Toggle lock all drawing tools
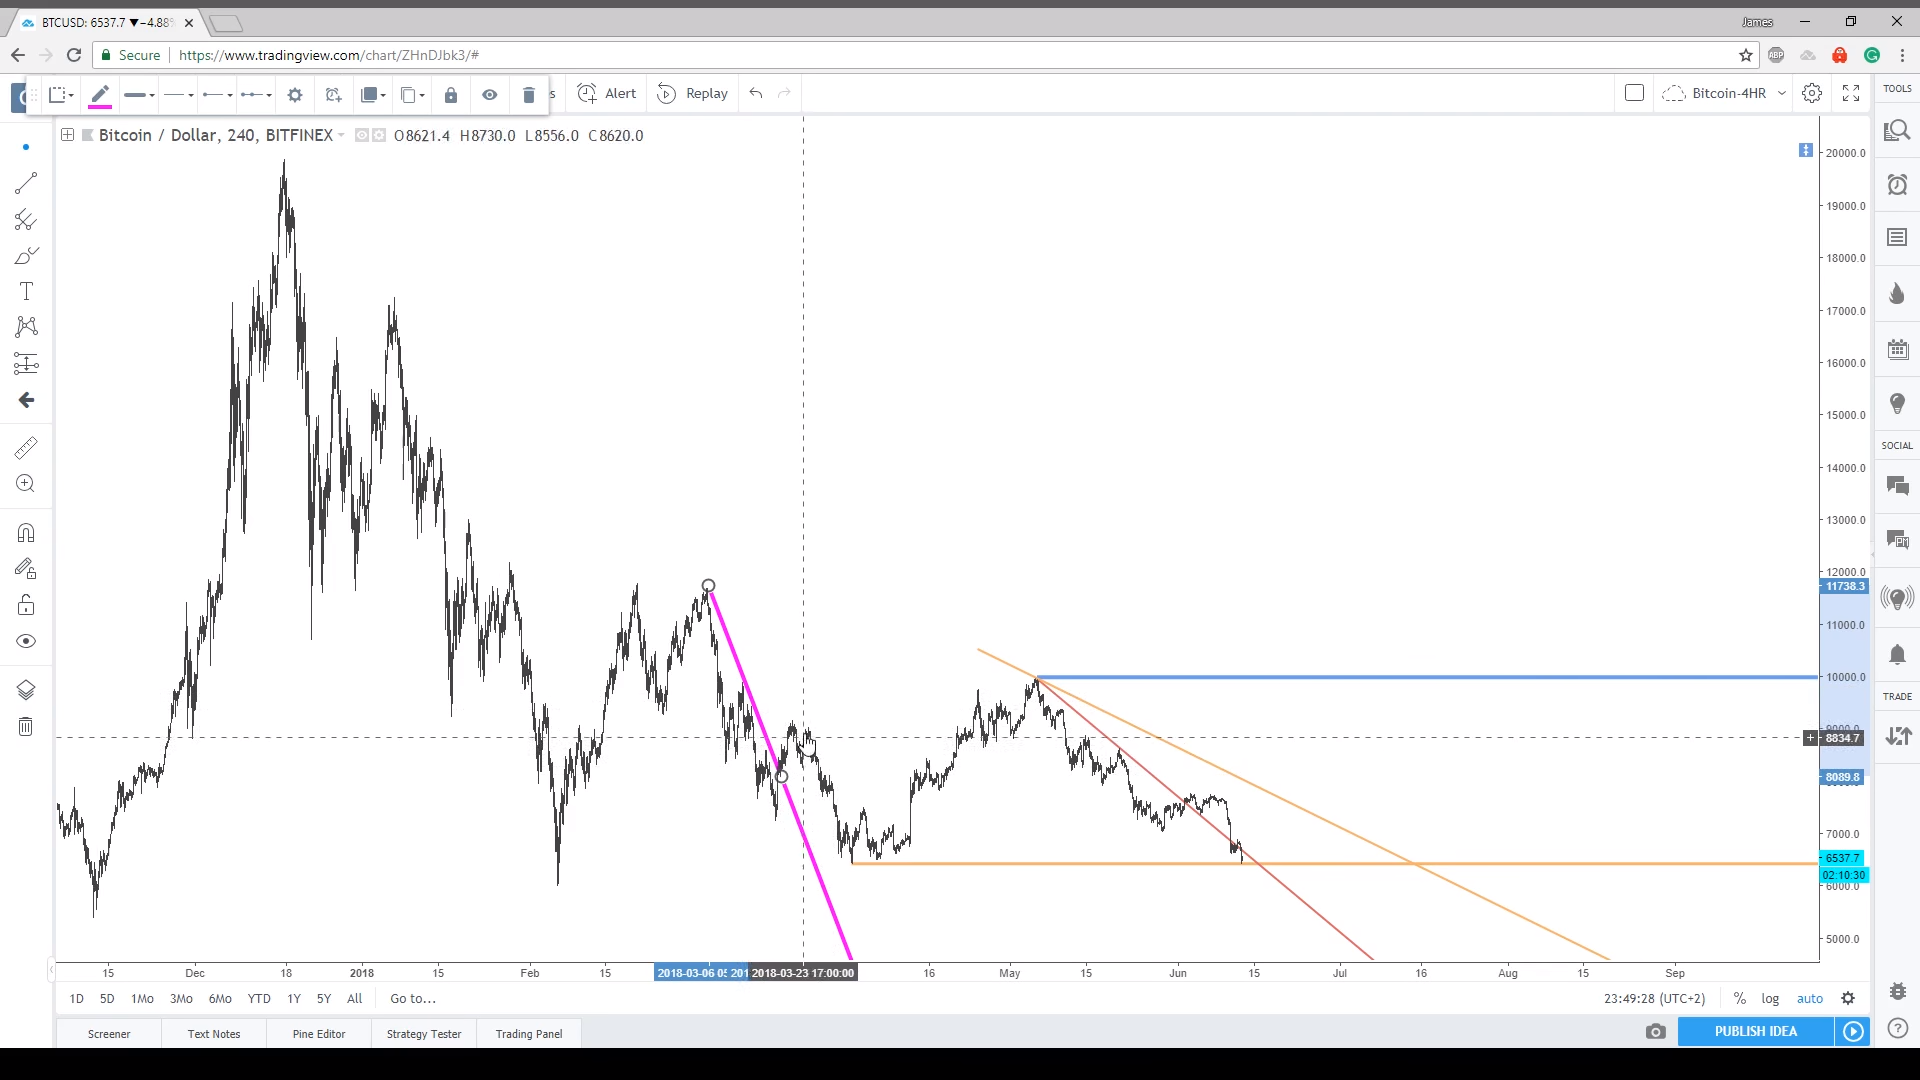Image resolution: width=1920 pixels, height=1080 pixels. coord(26,605)
